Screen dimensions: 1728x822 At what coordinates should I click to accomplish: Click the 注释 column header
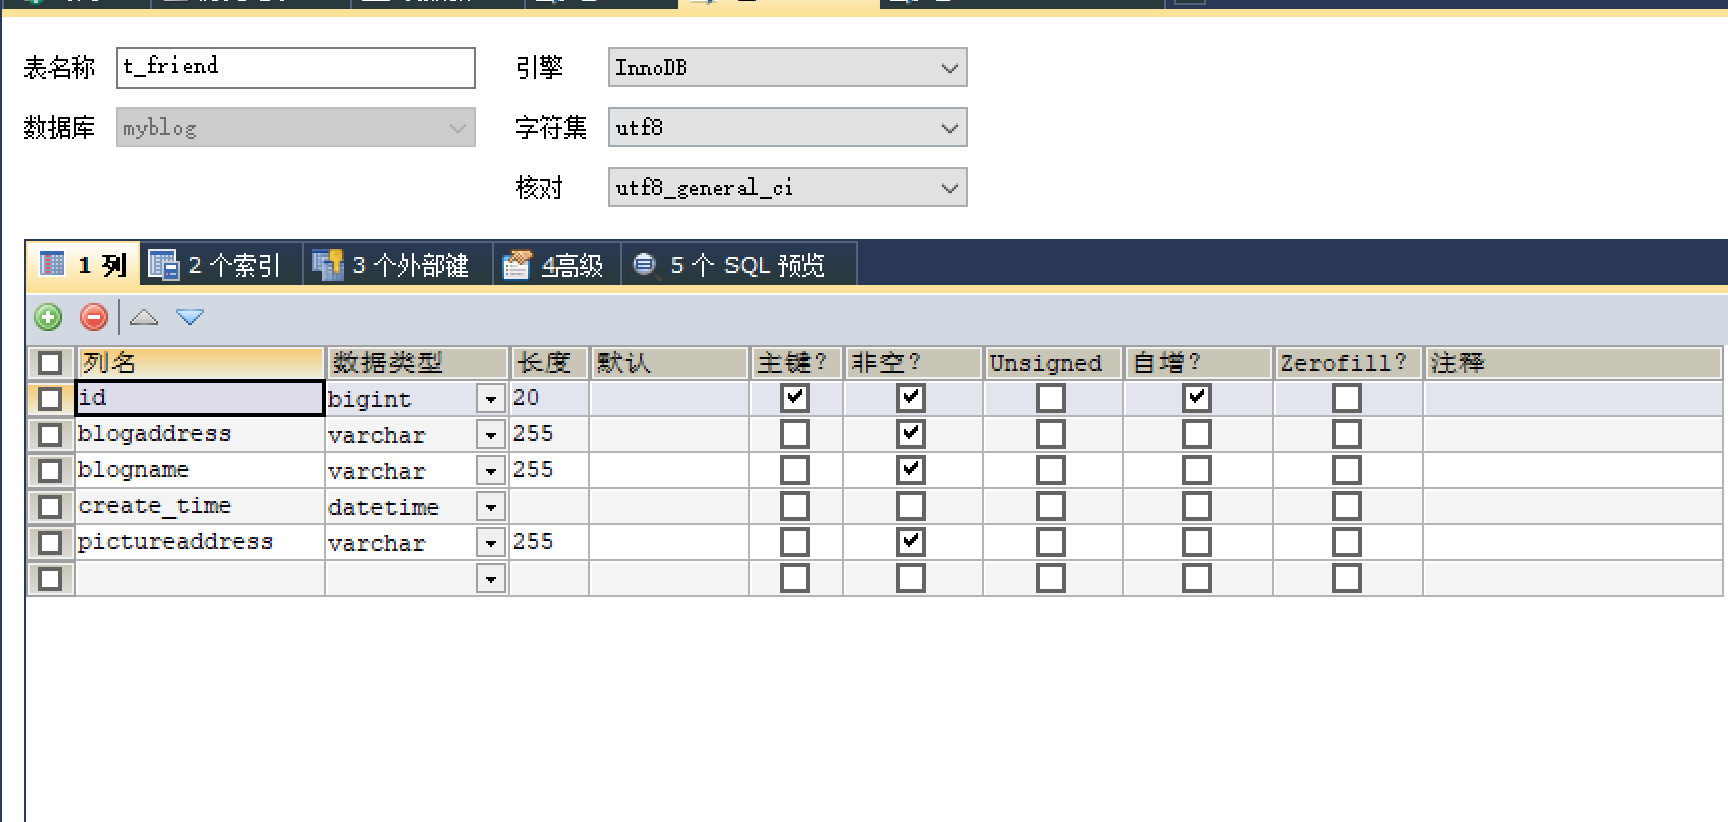[x=1572, y=362]
